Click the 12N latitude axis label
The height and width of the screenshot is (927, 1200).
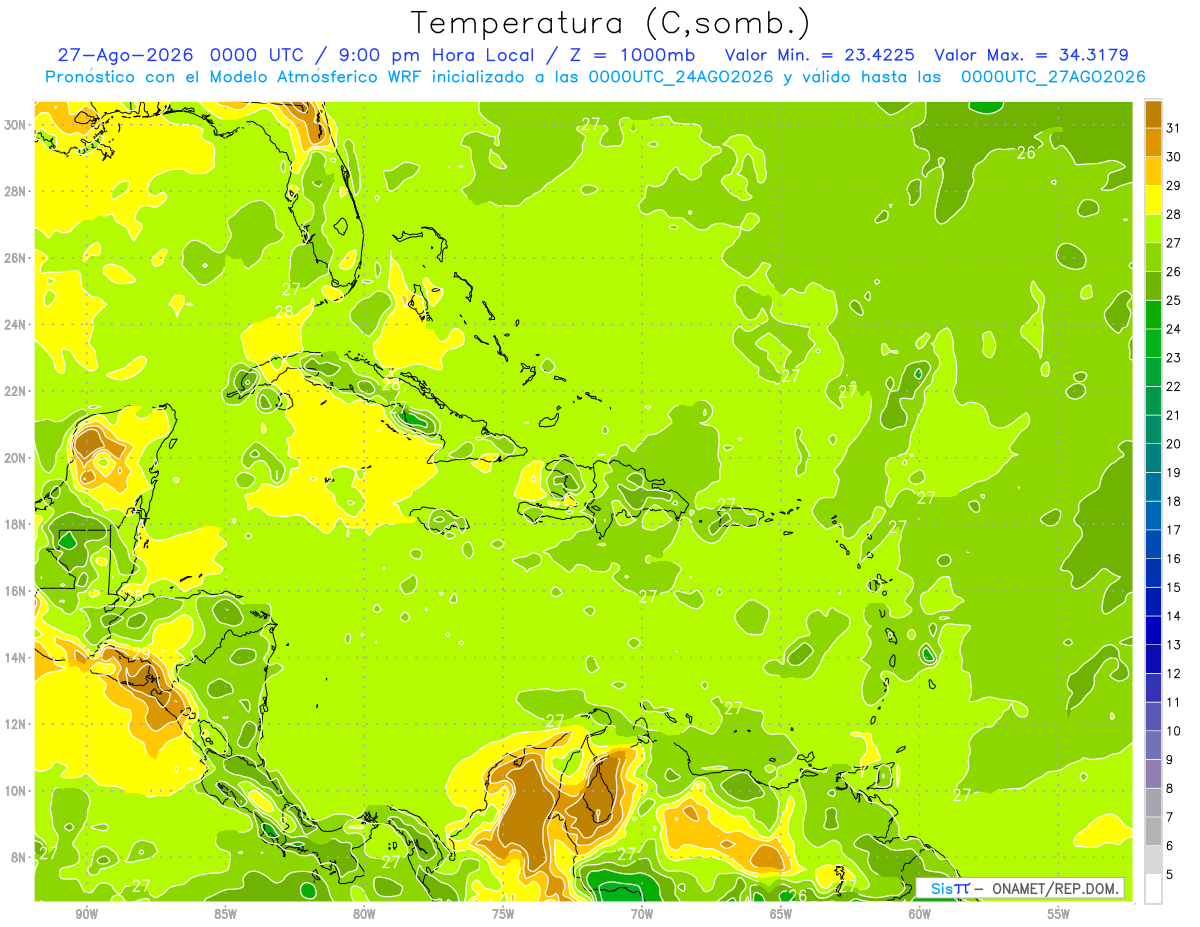[17, 724]
